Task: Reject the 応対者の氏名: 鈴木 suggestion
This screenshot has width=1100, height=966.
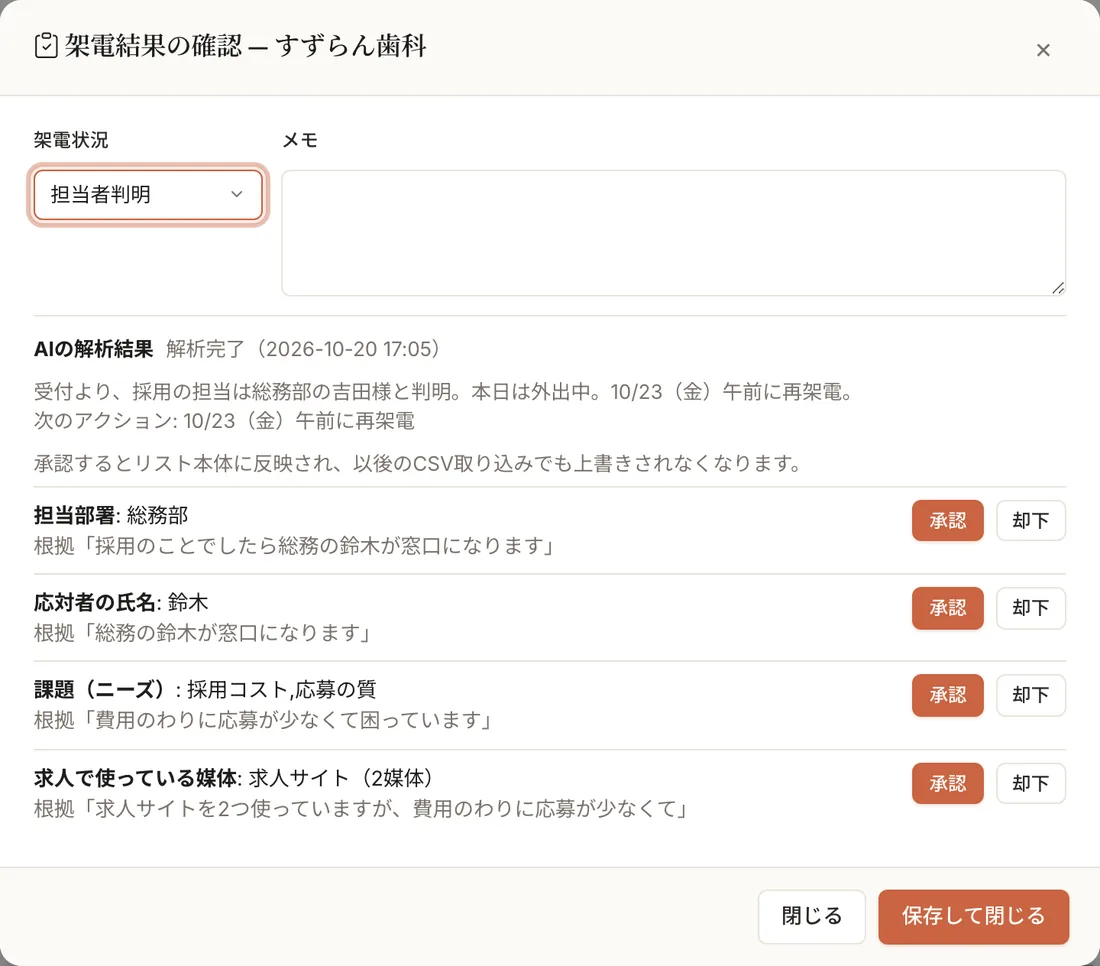Action: [x=1031, y=608]
